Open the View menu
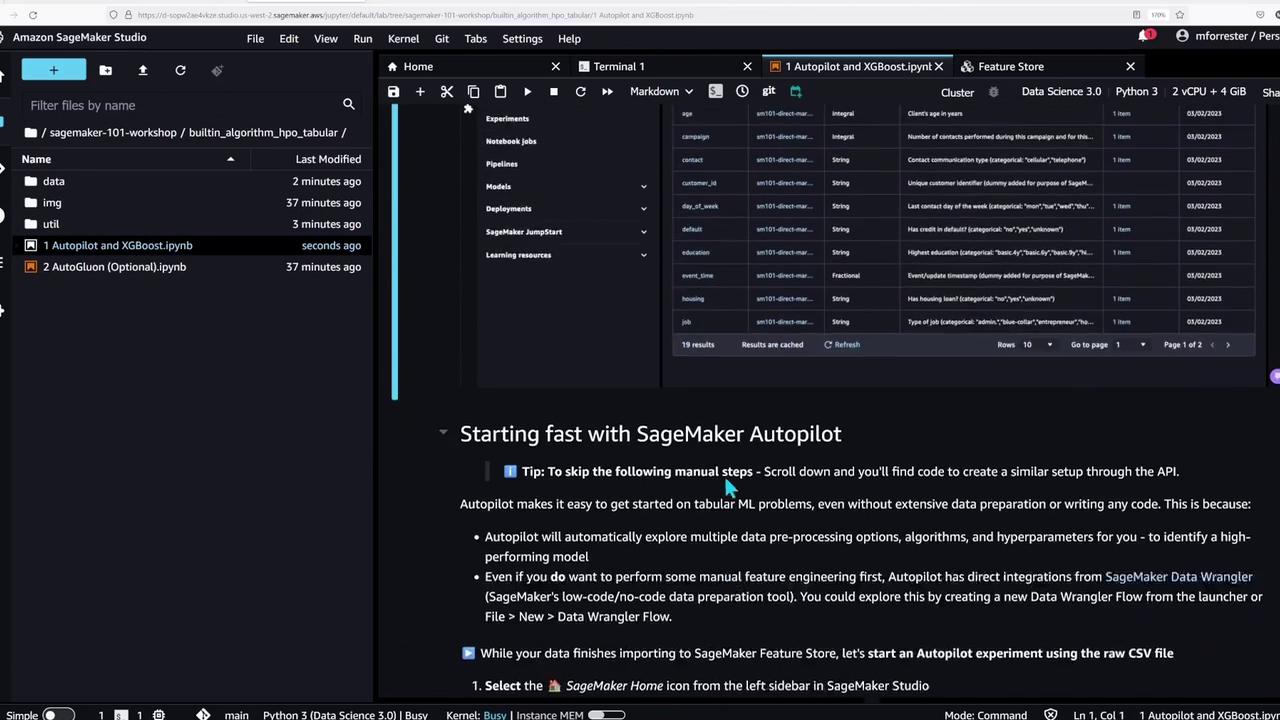This screenshot has width=1280, height=720. (x=326, y=39)
